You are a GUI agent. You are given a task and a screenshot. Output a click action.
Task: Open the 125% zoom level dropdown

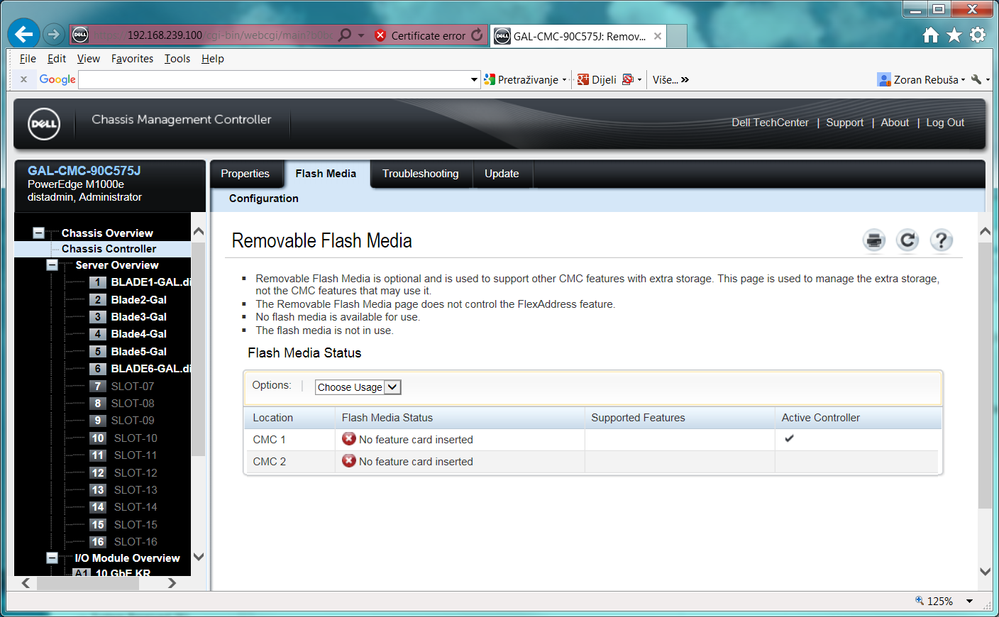970,601
